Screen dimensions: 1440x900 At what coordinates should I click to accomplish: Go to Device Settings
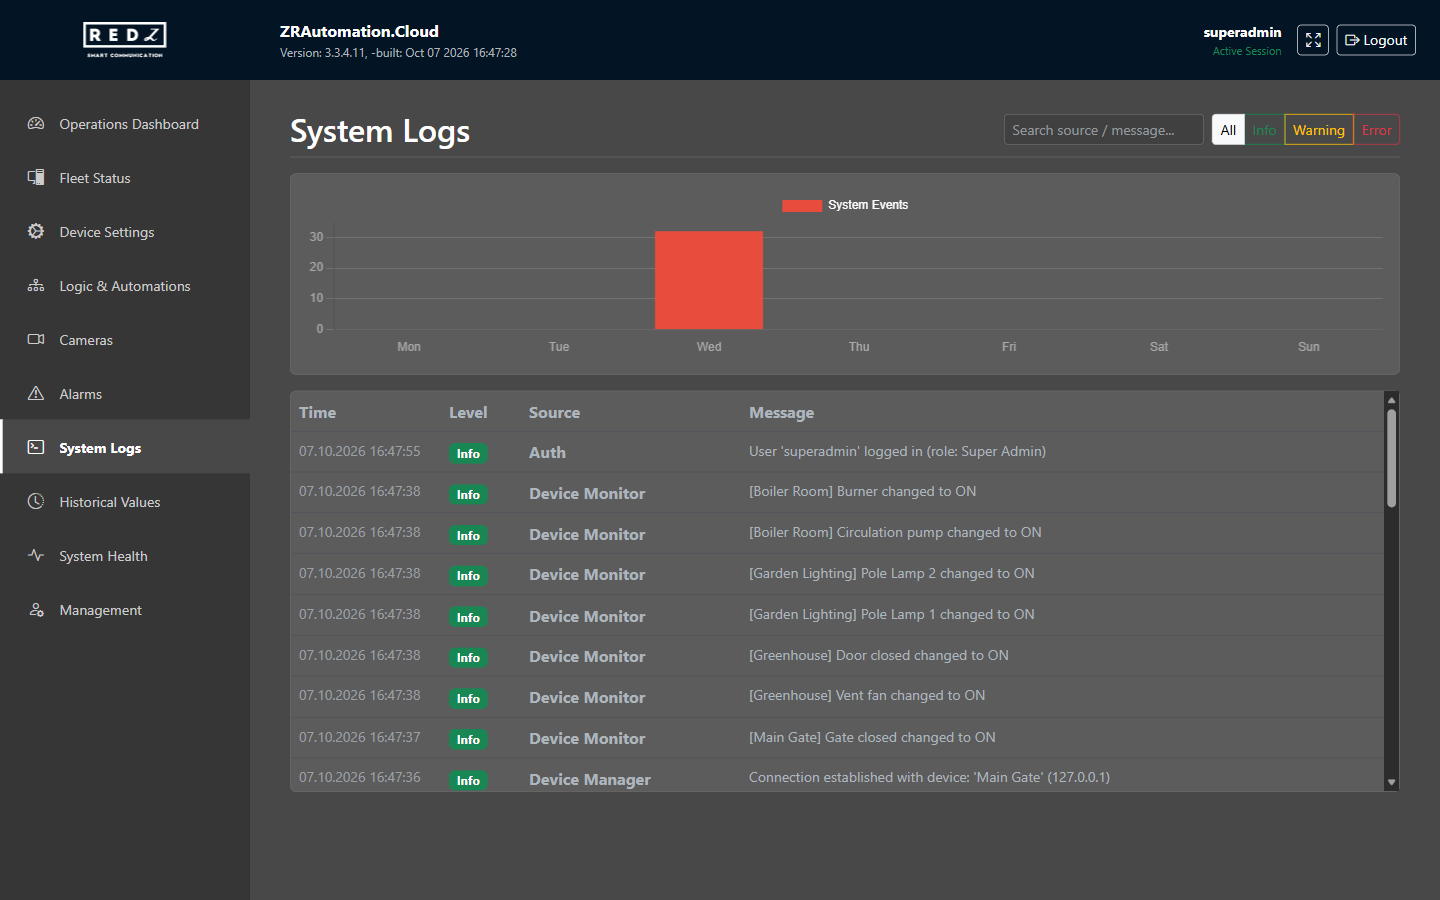coord(125,232)
